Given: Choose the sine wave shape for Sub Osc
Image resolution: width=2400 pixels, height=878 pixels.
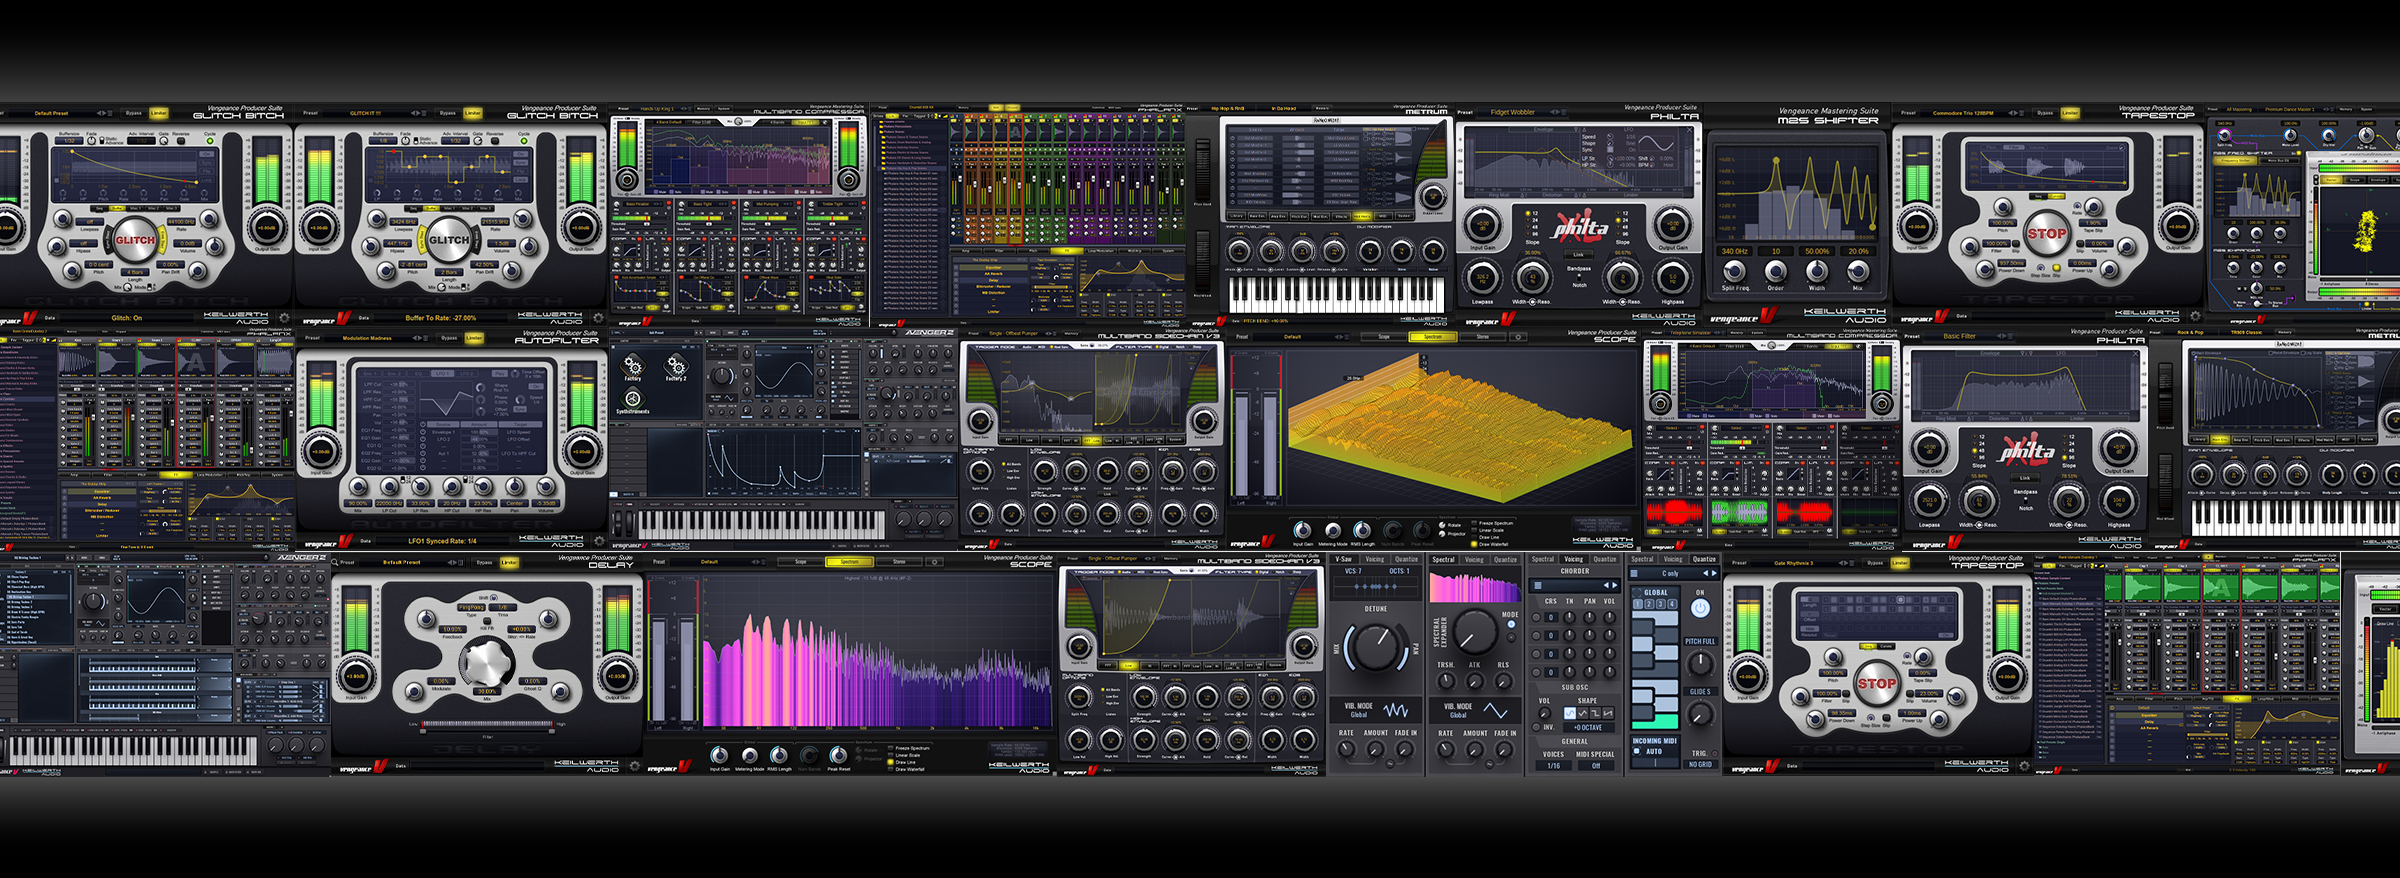Looking at the screenshot, I should point(1571,713).
